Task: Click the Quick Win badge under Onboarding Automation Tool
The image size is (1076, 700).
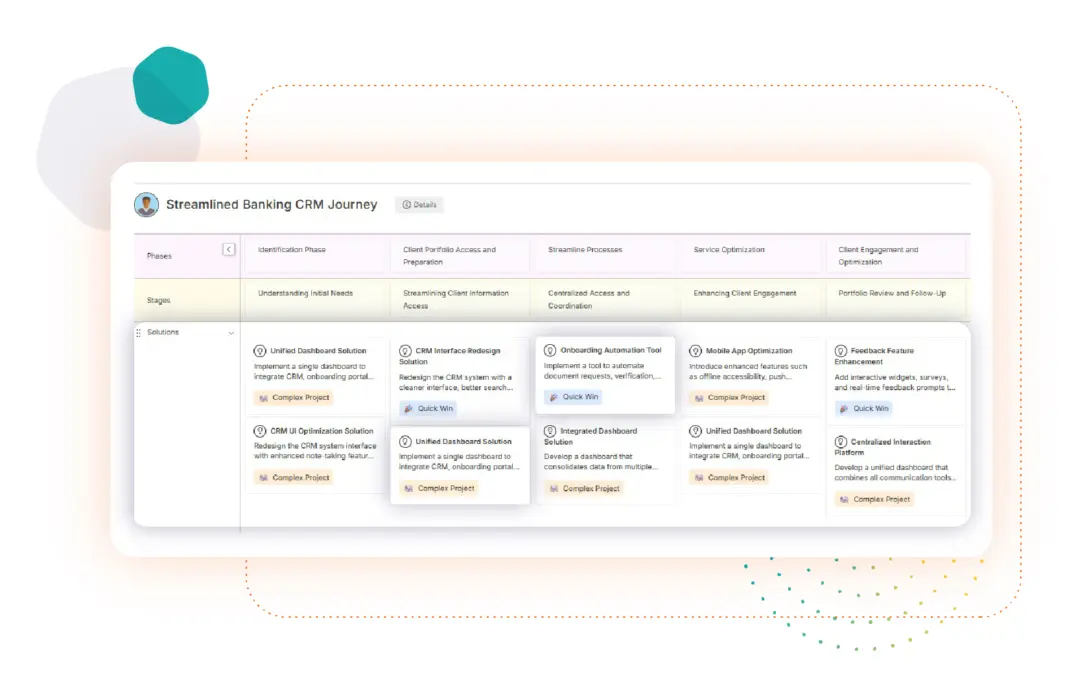Action: (x=574, y=397)
